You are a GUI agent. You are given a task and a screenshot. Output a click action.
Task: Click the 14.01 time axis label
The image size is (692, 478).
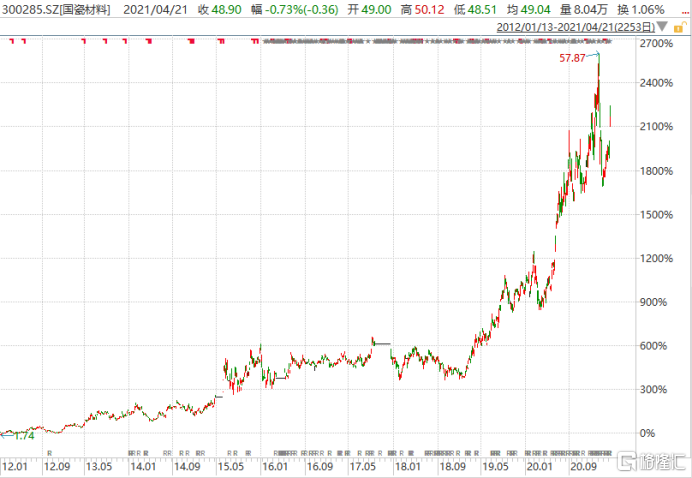click(x=143, y=467)
